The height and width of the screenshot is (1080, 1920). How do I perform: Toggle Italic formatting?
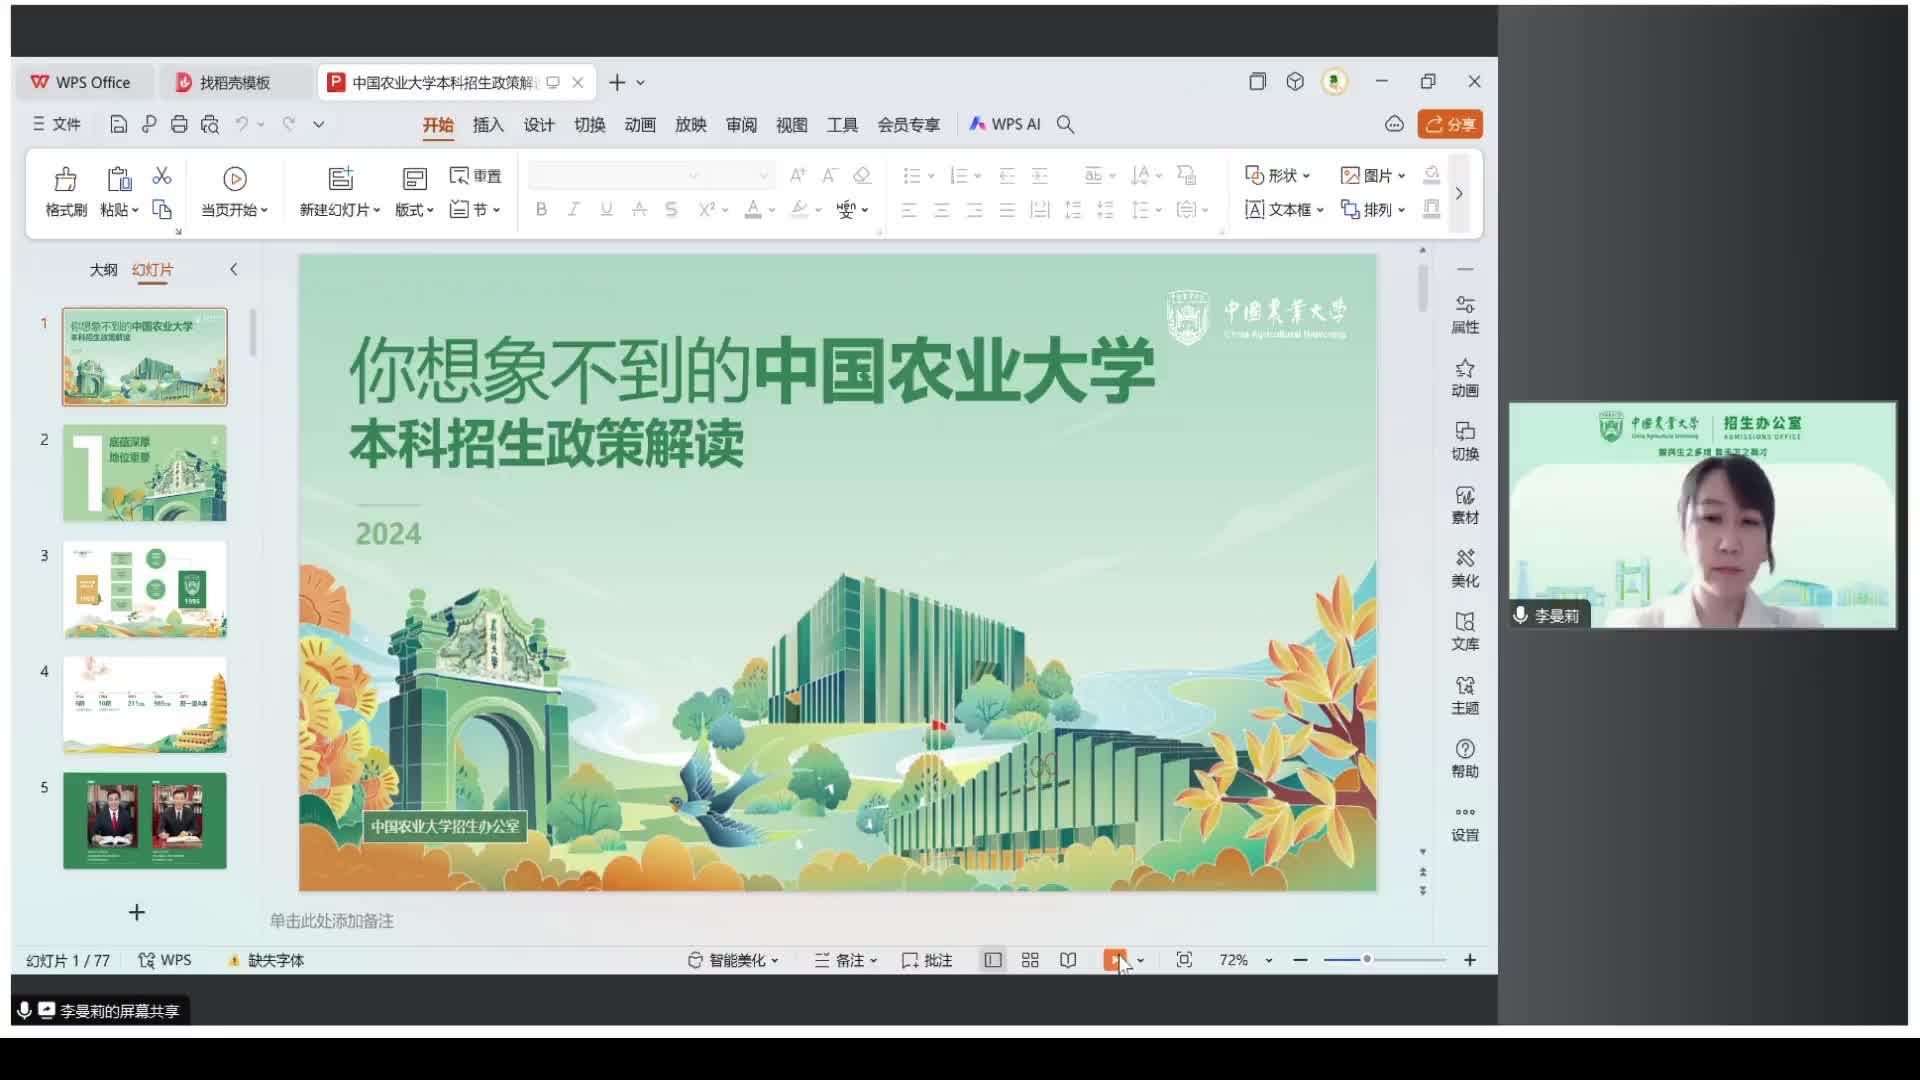(574, 209)
